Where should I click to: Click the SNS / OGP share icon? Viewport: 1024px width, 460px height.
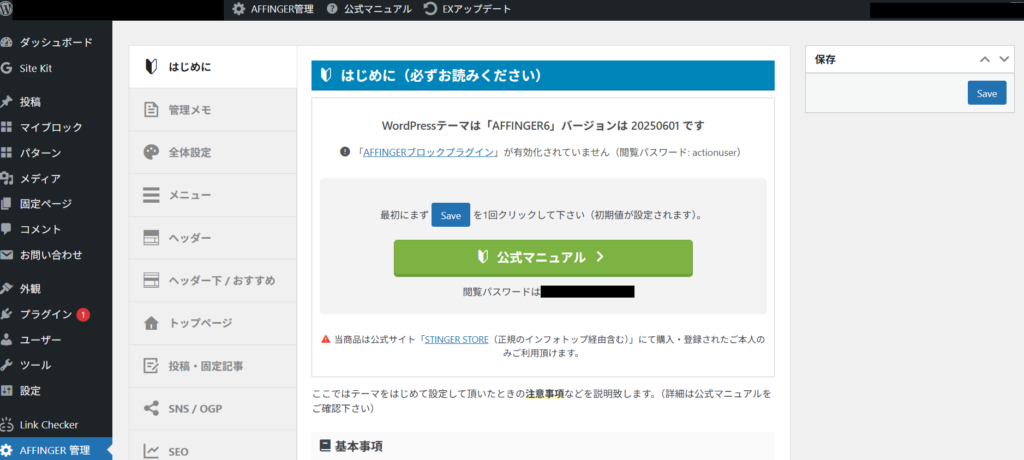[151, 409]
